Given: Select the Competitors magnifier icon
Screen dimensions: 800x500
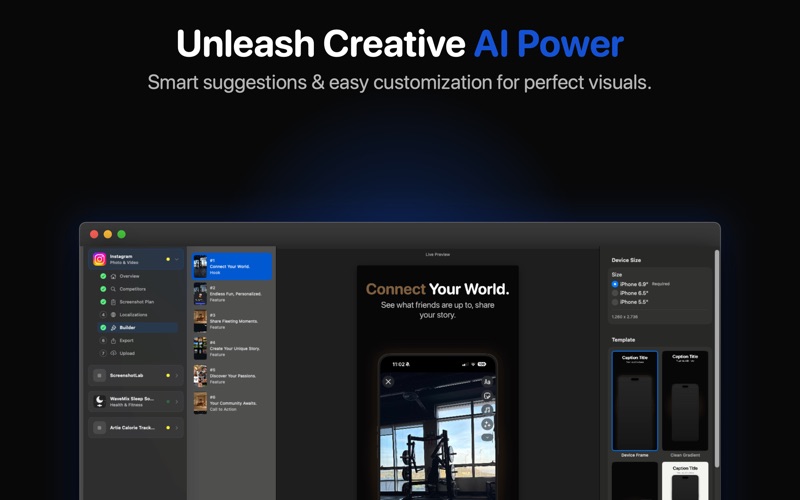Looking at the screenshot, I should [113, 289].
